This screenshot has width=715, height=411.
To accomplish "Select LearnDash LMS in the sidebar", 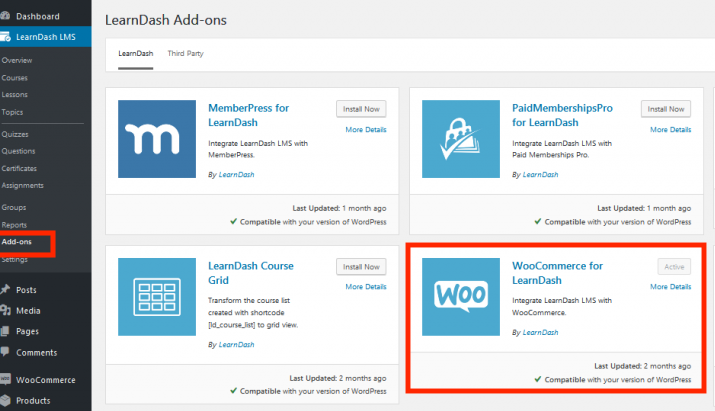I will tap(46, 36).
